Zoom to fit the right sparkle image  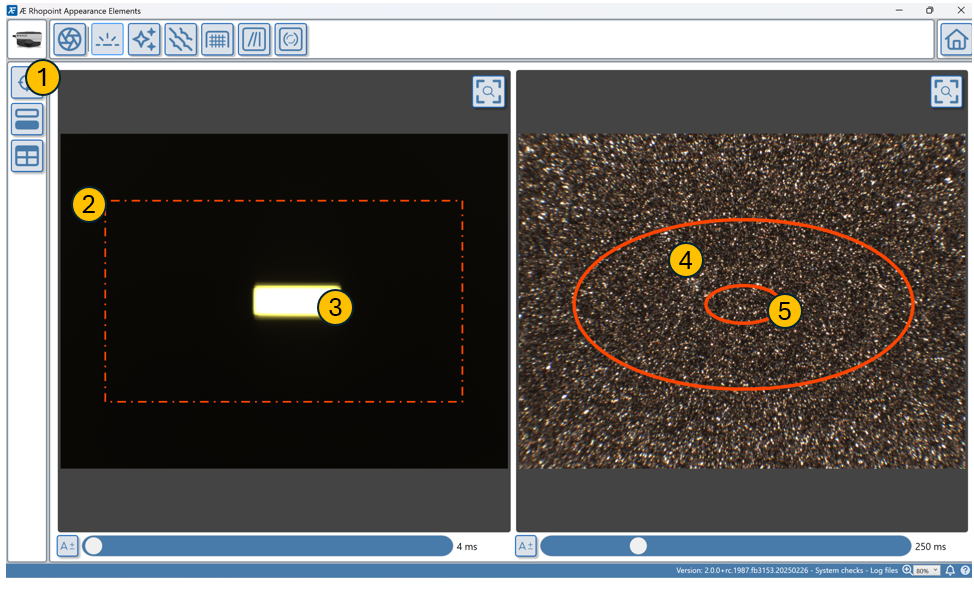946,92
